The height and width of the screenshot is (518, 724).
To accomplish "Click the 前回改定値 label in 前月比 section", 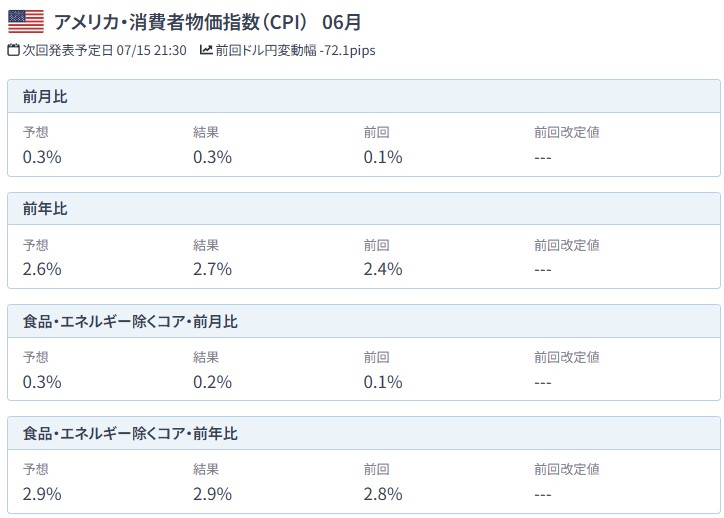I will coord(567,133).
